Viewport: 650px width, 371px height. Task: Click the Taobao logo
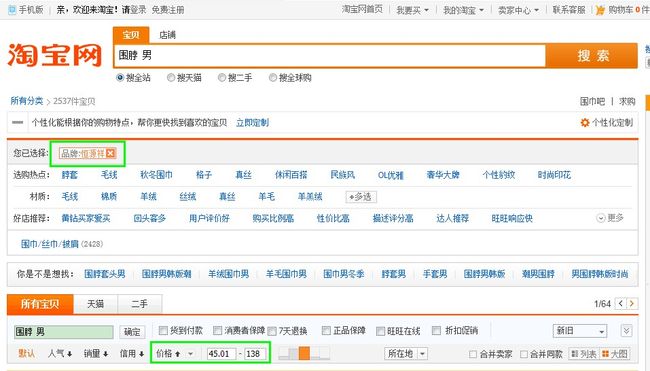pyautogui.click(x=54, y=55)
